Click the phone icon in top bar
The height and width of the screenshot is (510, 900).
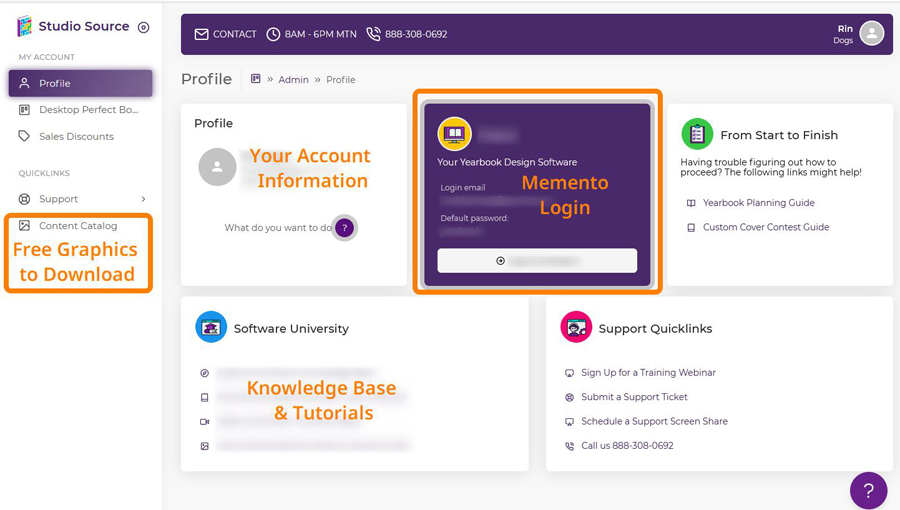pyautogui.click(x=373, y=34)
